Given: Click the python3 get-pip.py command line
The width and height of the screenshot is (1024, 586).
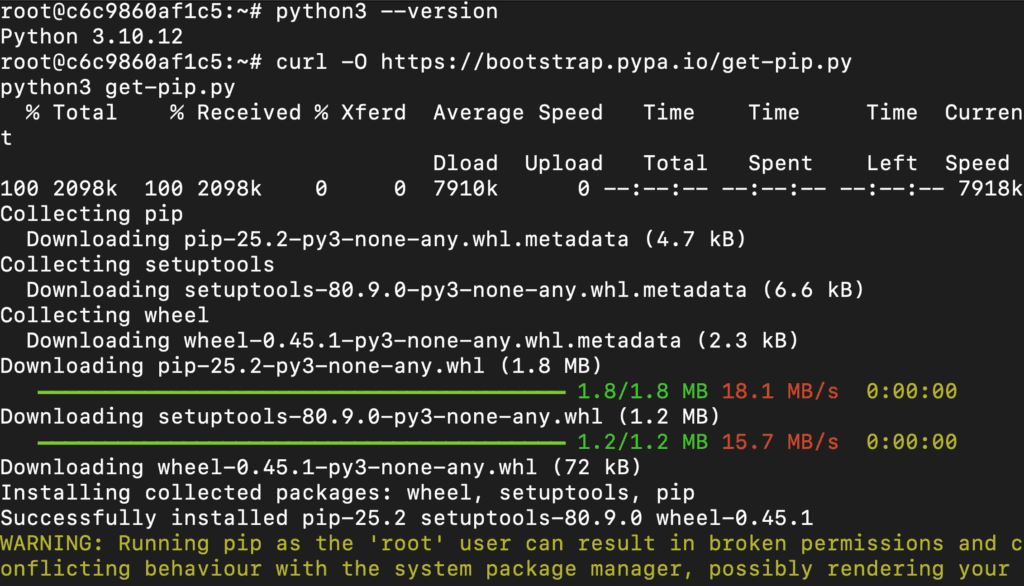Looking at the screenshot, I should [x=118, y=88].
